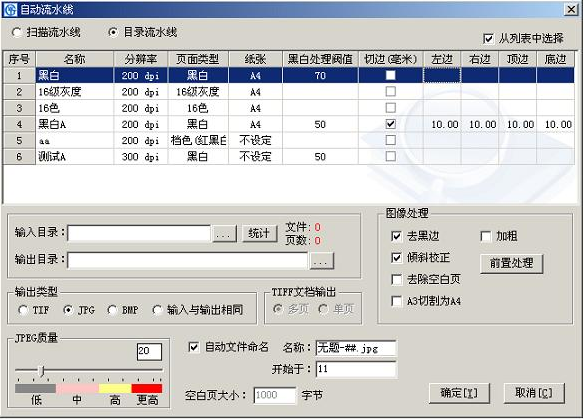Click the threshold cell 70

click(x=320, y=76)
